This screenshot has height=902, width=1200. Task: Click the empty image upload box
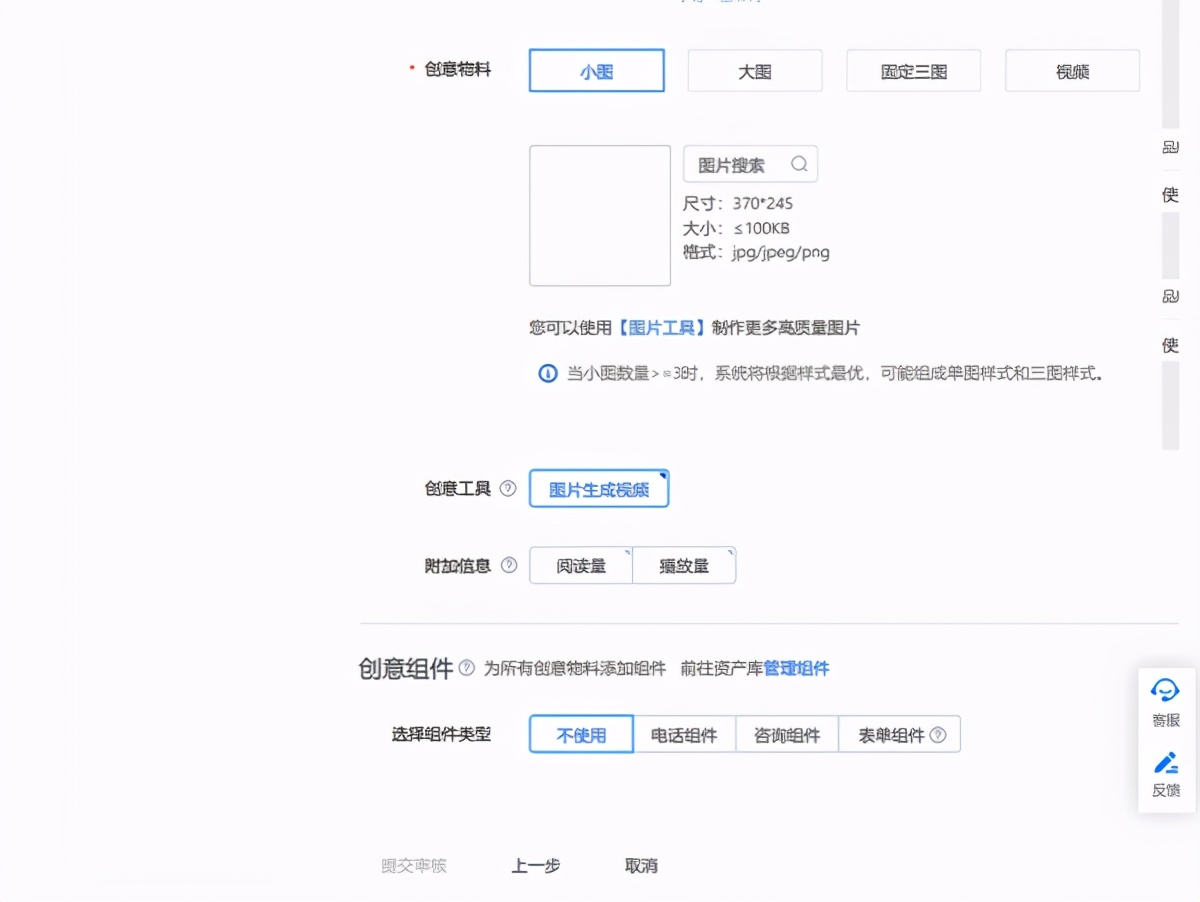click(599, 214)
